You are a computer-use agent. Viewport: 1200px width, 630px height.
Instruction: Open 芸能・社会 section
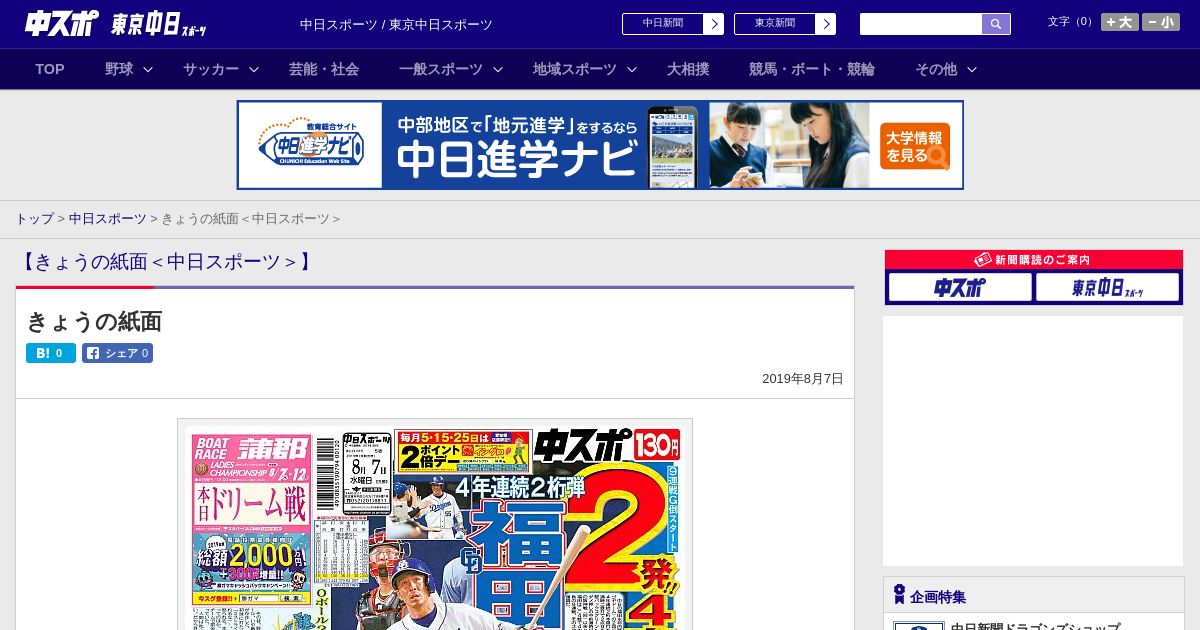coord(324,69)
